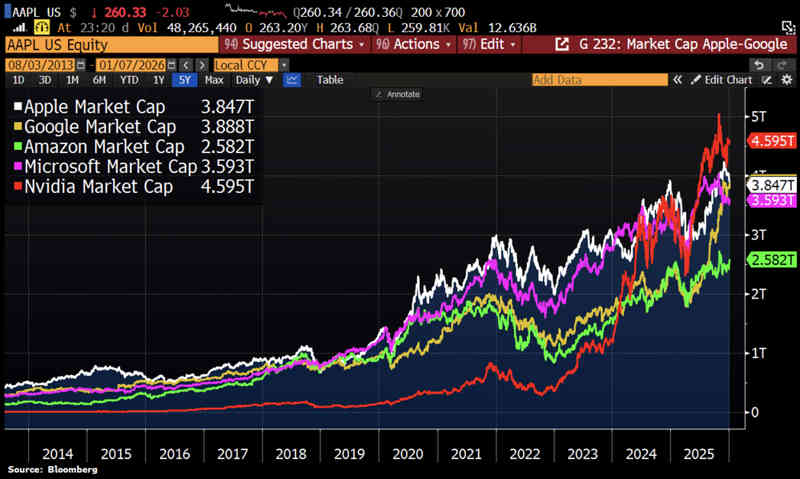Click the Add Data input field
The image size is (800, 479).
598,79
